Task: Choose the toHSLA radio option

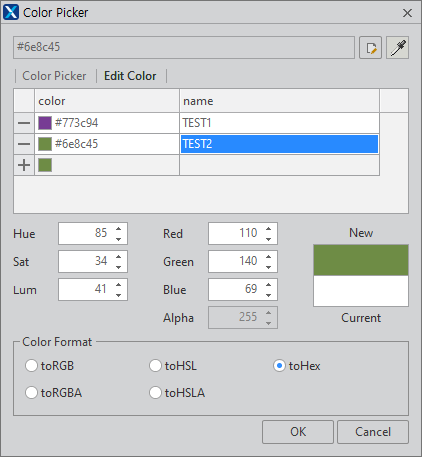Action: (155, 392)
